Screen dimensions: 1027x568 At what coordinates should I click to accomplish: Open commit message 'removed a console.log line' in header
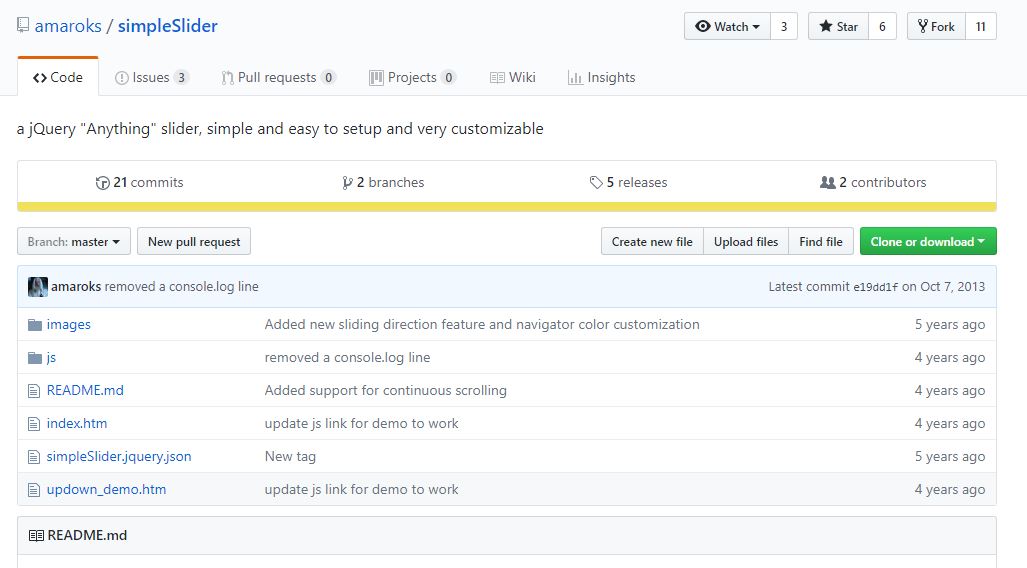pos(181,287)
